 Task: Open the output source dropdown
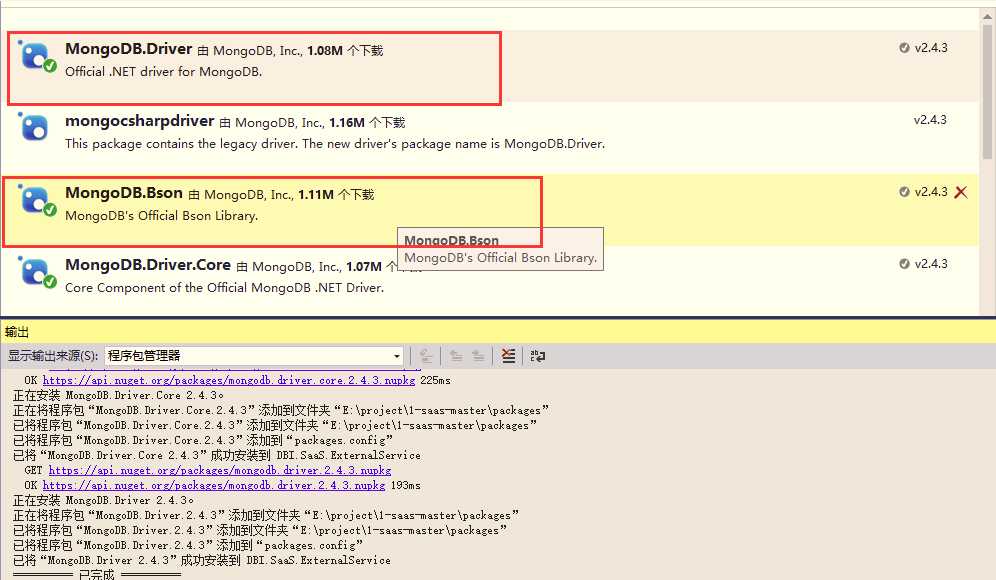click(396, 356)
